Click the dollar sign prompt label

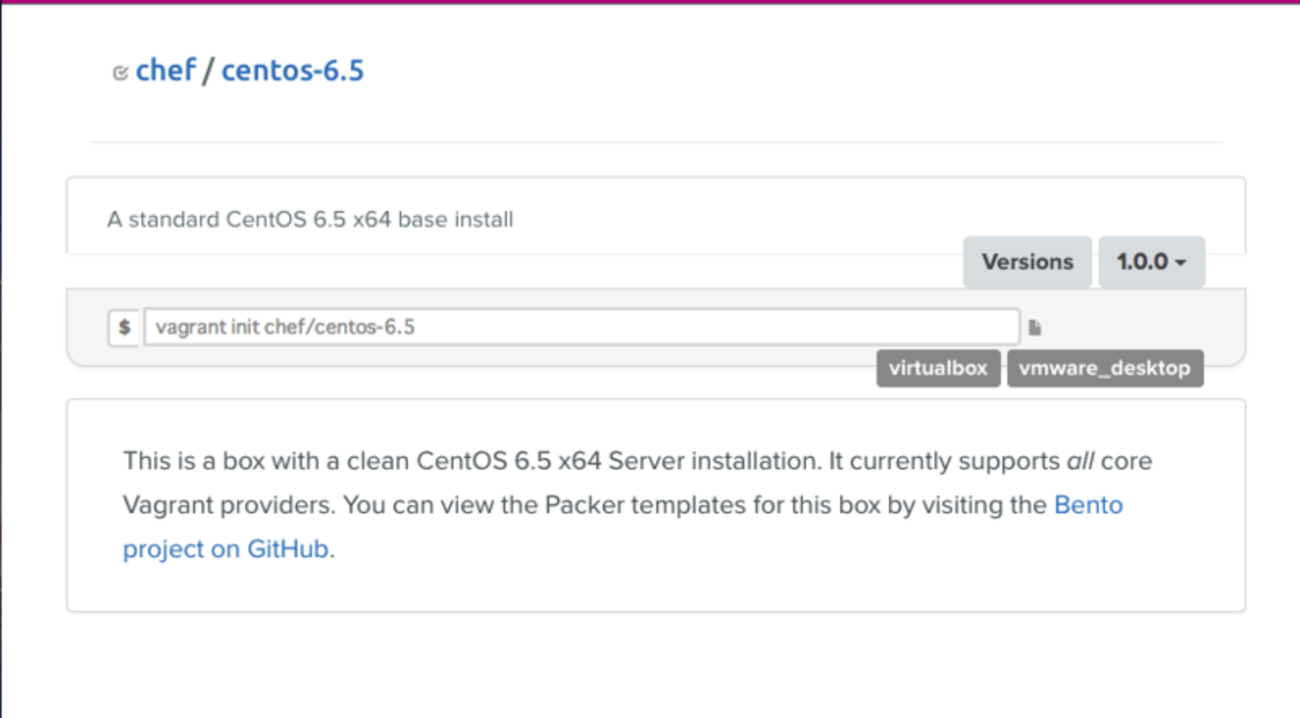[124, 327]
